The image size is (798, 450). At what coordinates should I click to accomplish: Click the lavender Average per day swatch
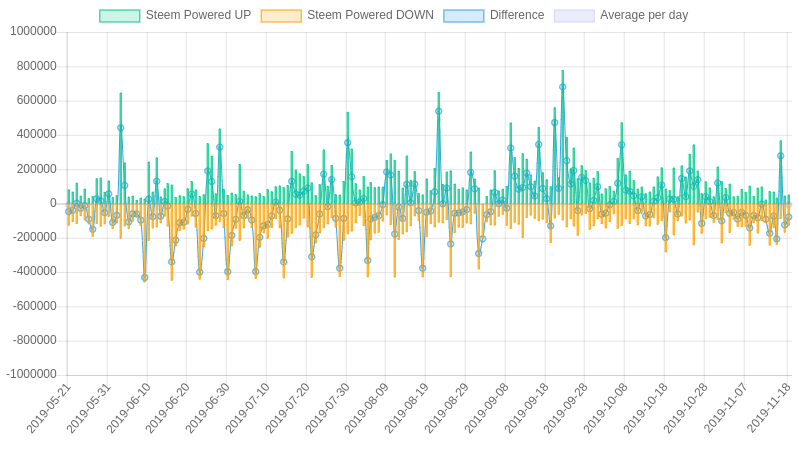click(x=574, y=16)
